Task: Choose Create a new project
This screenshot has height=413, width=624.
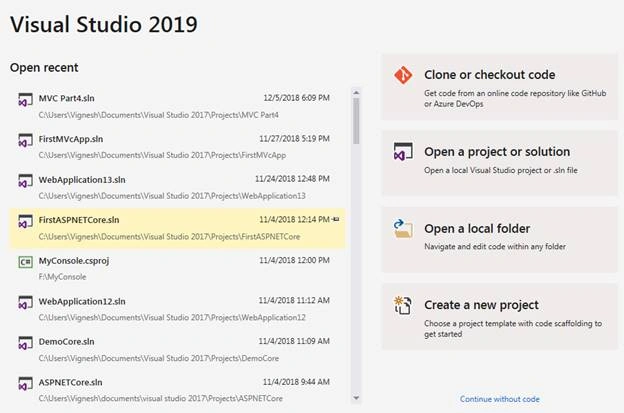Action: (500, 317)
